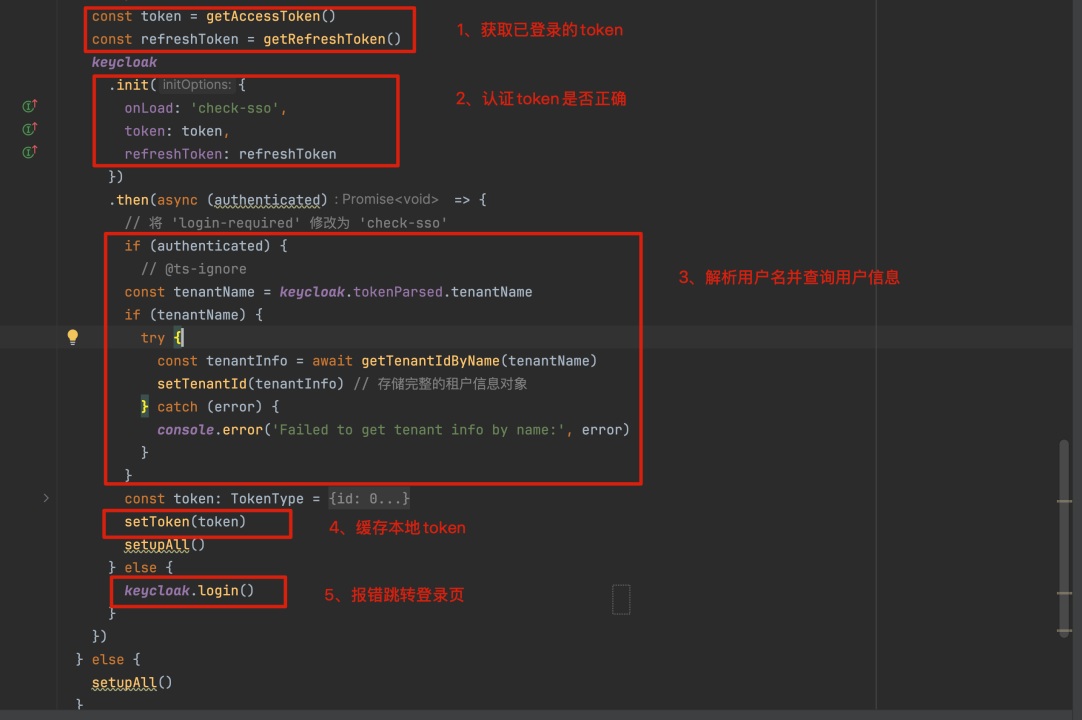1082x720 pixels.
Task: Click the 'TokenType' type annotation
Action: pyautogui.click(x=267, y=498)
